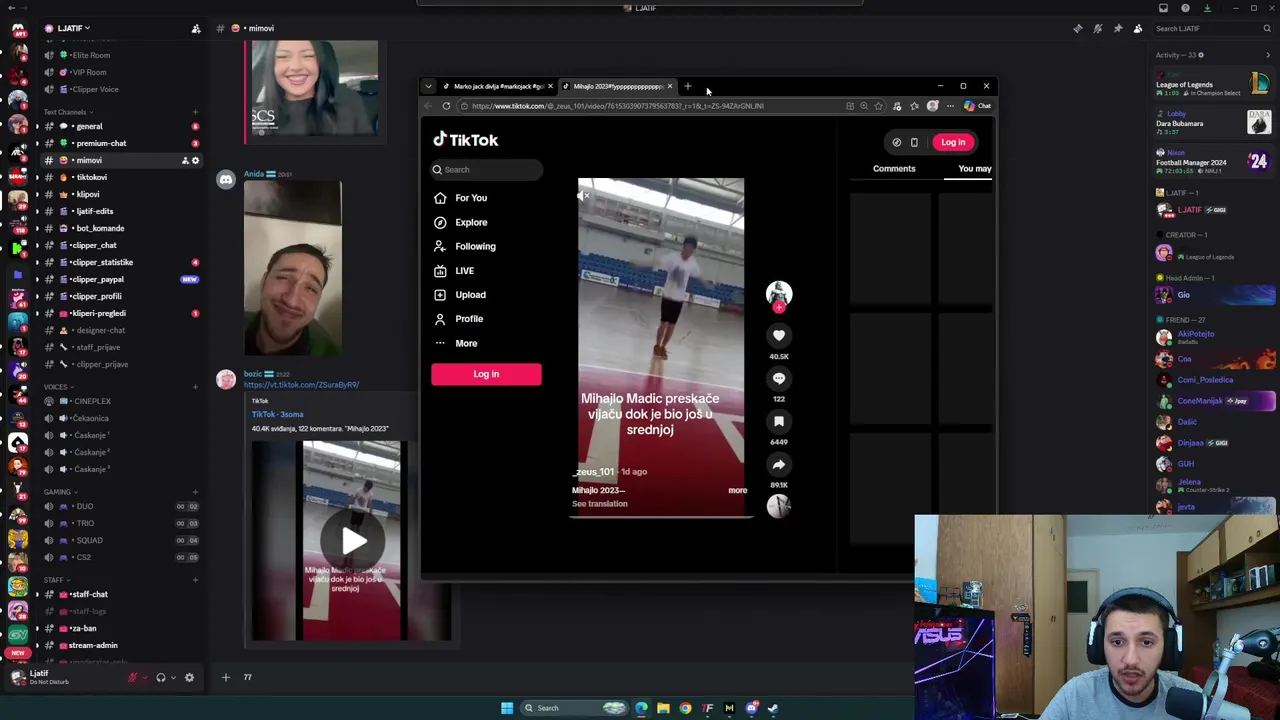Bookmark the TikTok video via favorites icon

(779, 421)
